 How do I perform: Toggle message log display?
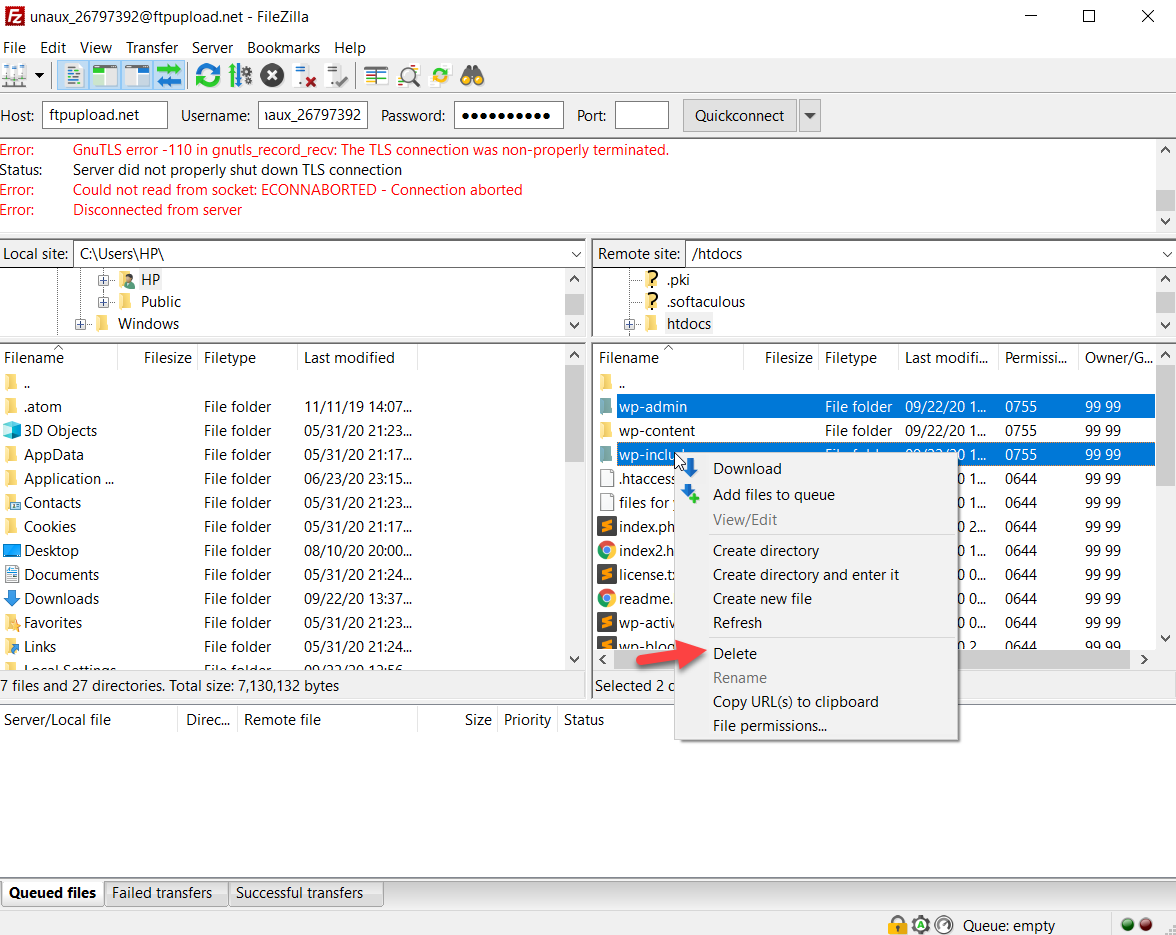(x=73, y=76)
